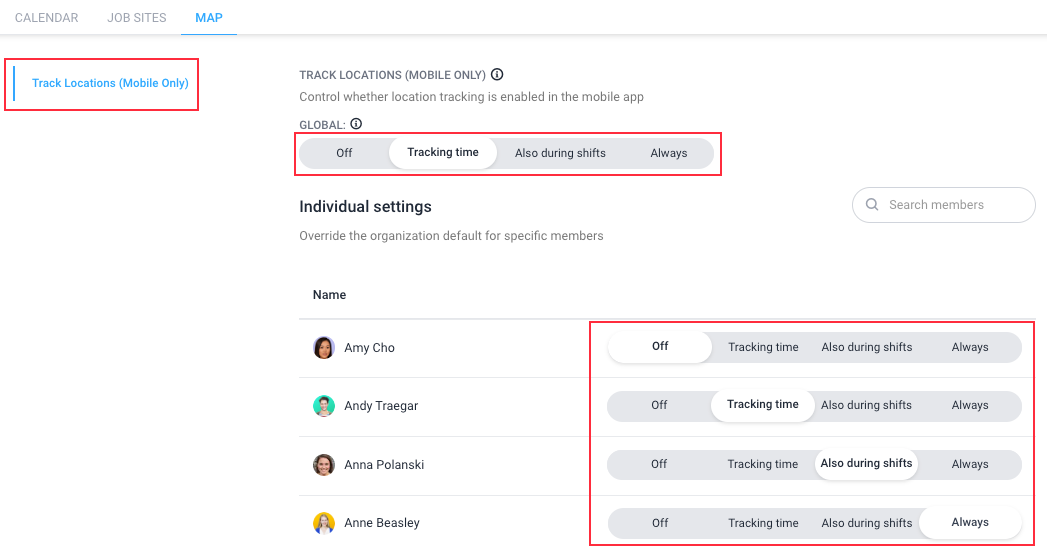The width and height of the screenshot is (1047, 549).
Task: Click the Name column header
Action: [329, 295]
